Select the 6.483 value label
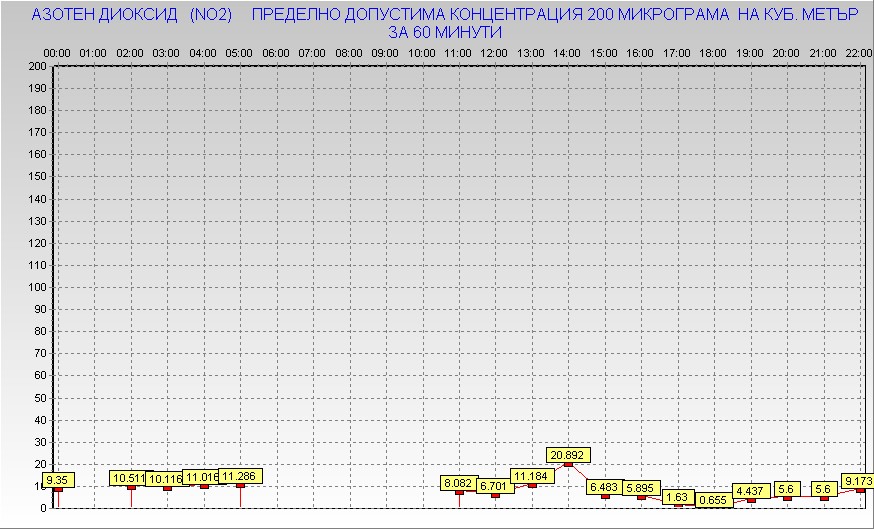The height and width of the screenshot is (529, 874). click(605, 487)
